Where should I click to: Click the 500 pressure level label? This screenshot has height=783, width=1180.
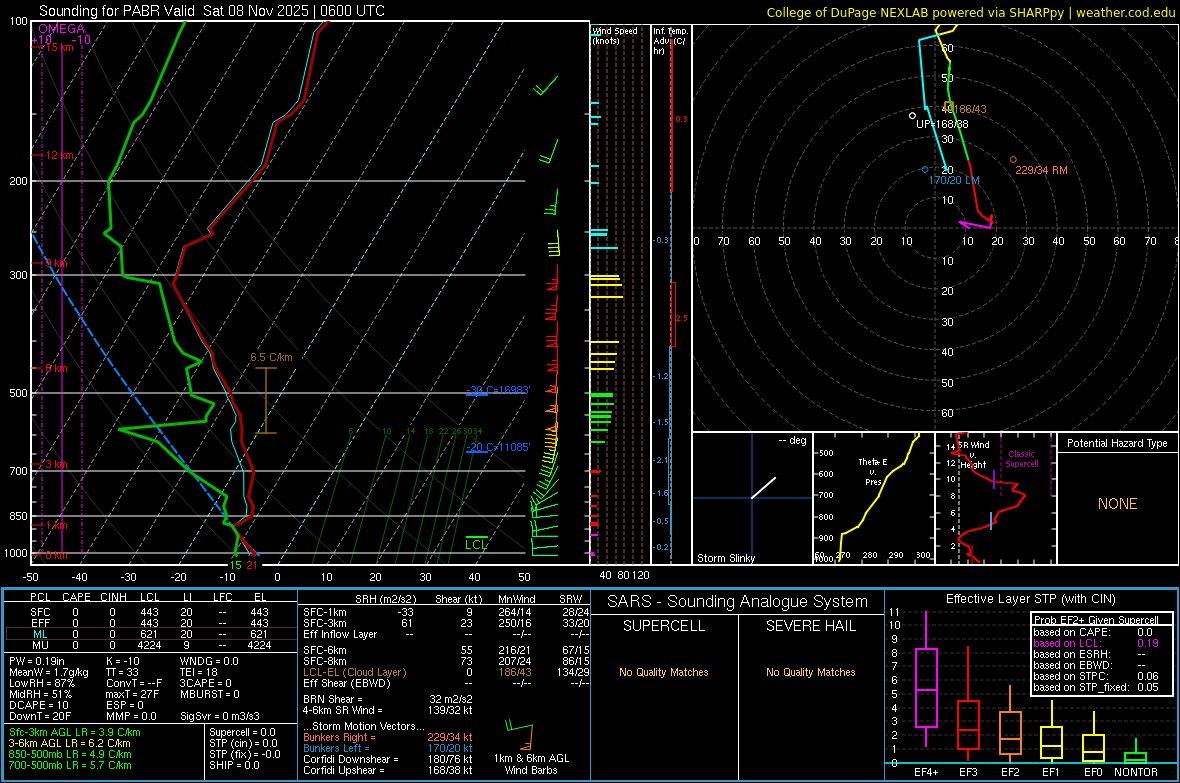click(x=18, y=393)
